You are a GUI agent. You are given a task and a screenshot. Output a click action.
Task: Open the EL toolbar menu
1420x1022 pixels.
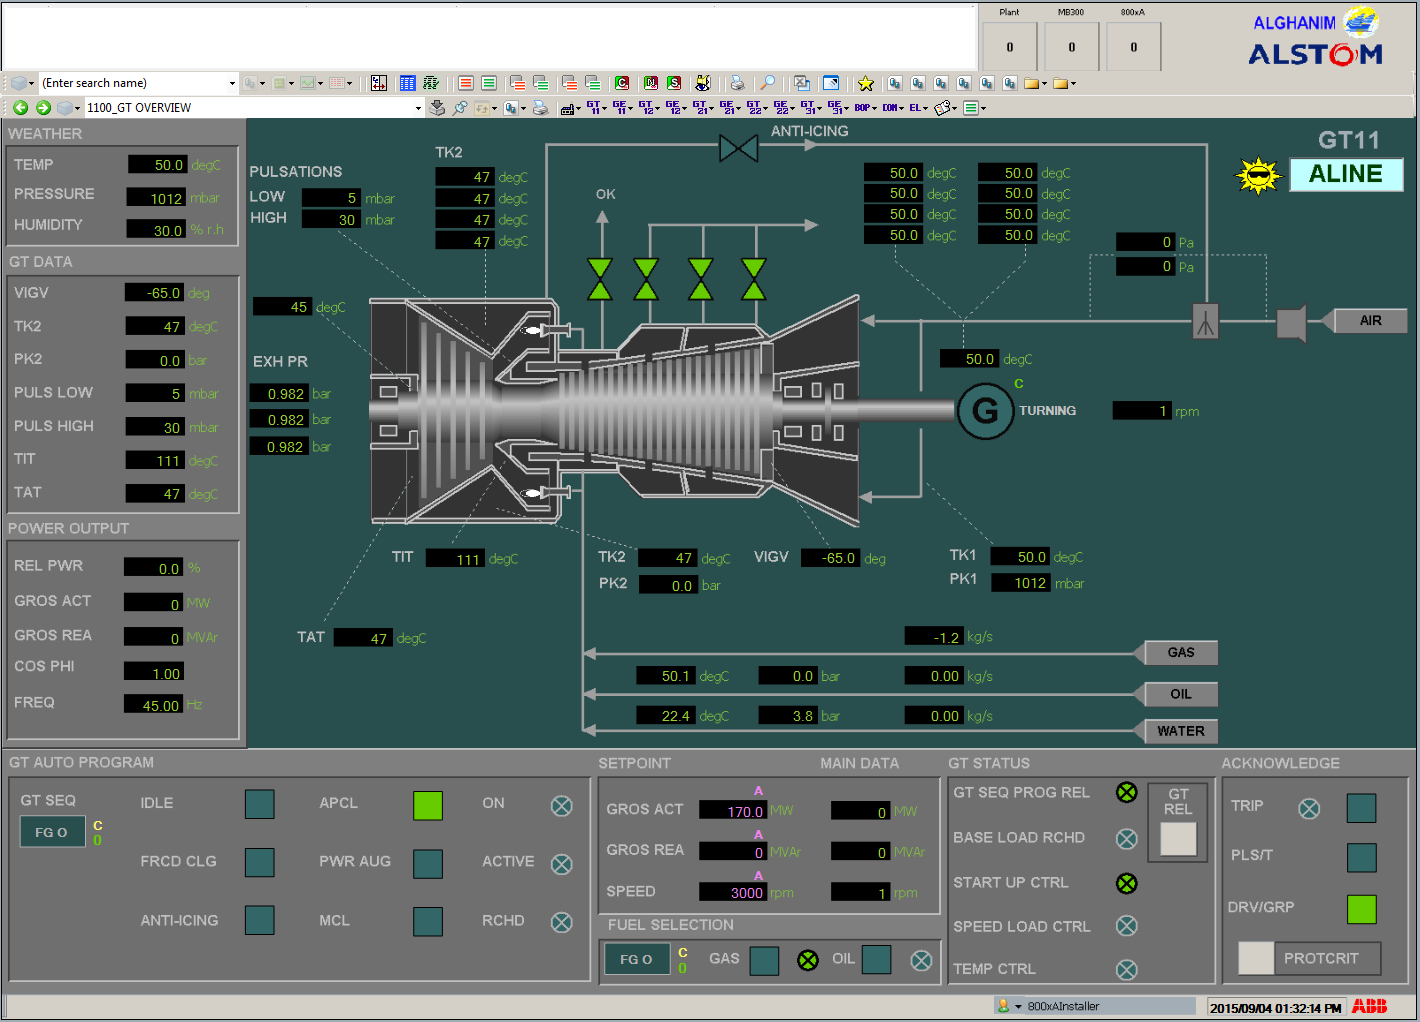click(918, 108)
